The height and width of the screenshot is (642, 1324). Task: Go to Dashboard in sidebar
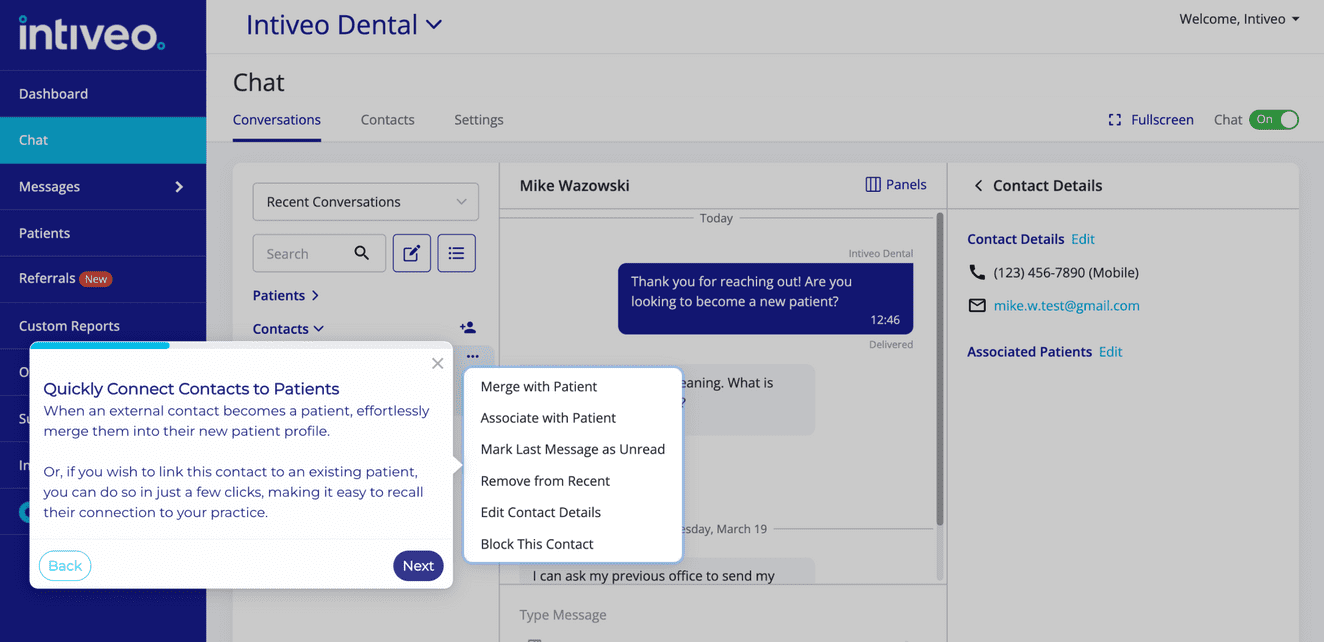point(103,94)
